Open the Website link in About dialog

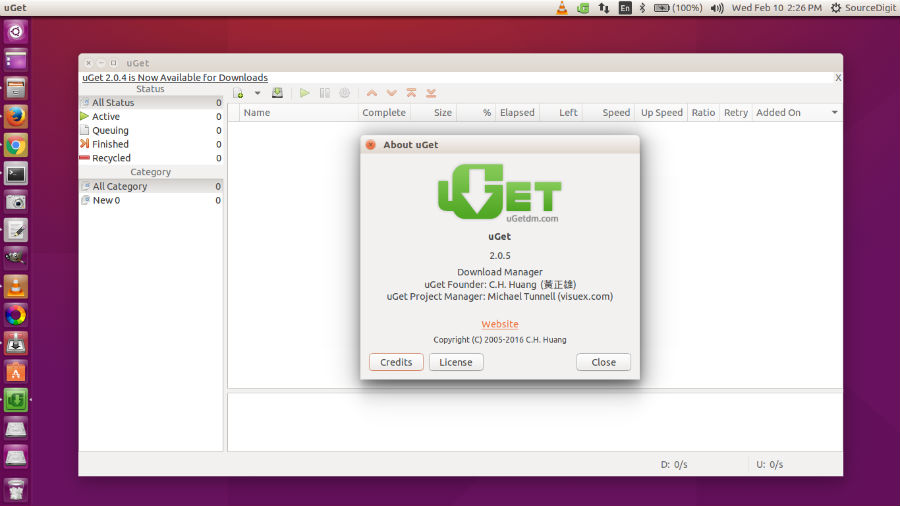coord(500,324)
